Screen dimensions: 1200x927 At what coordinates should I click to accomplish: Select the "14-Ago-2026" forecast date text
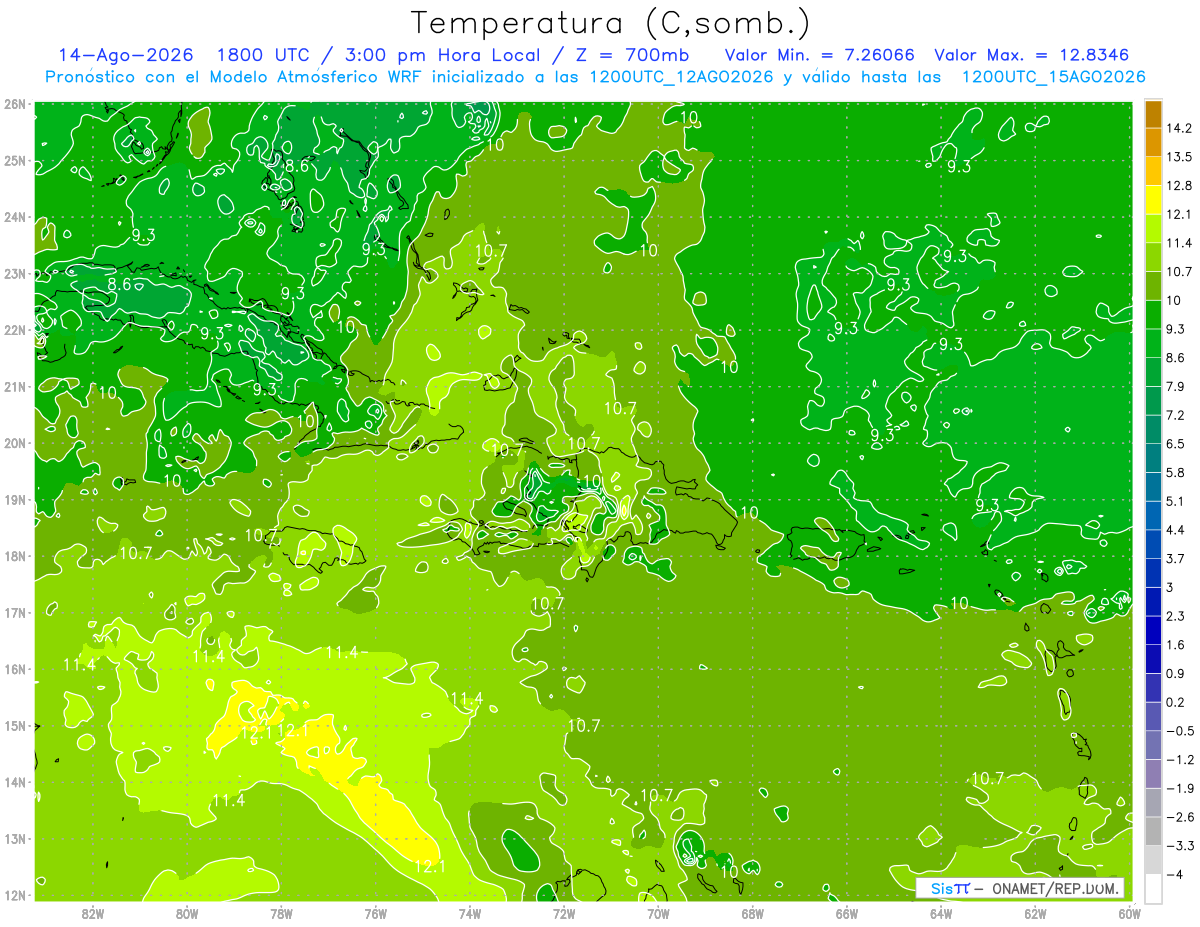126,55
